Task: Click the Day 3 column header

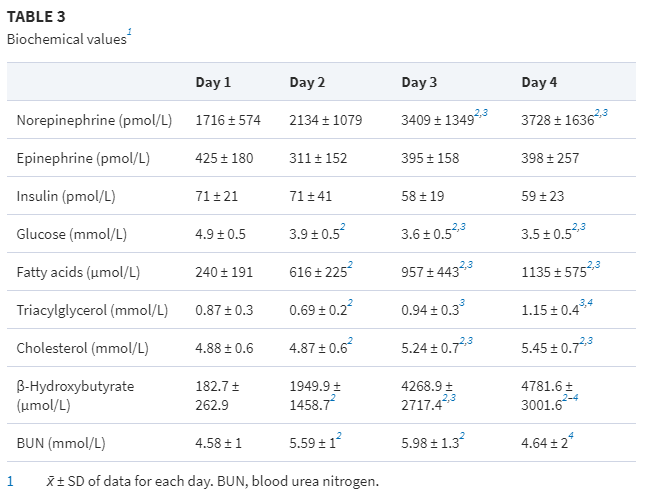Action: click(419, 82)
